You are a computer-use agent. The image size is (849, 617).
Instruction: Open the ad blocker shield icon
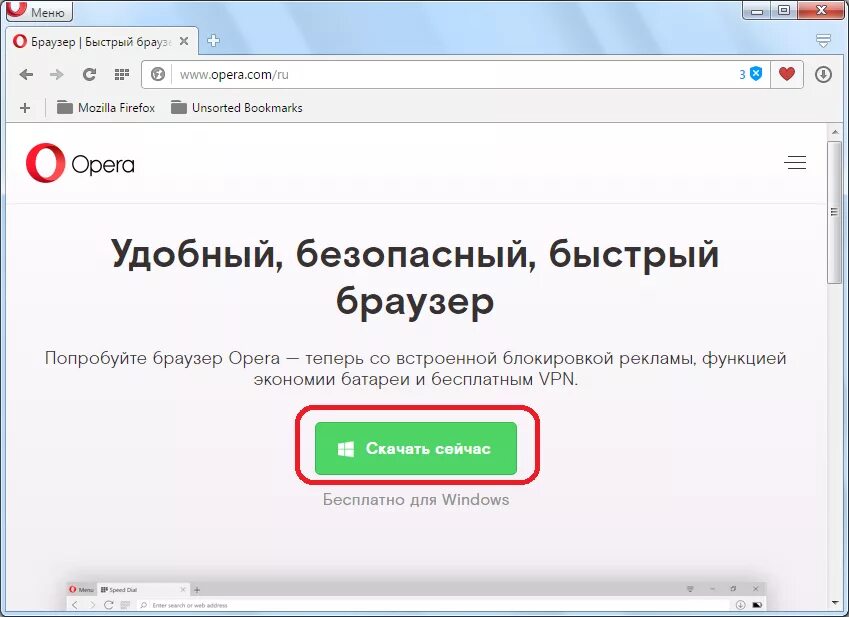(756, 74)
